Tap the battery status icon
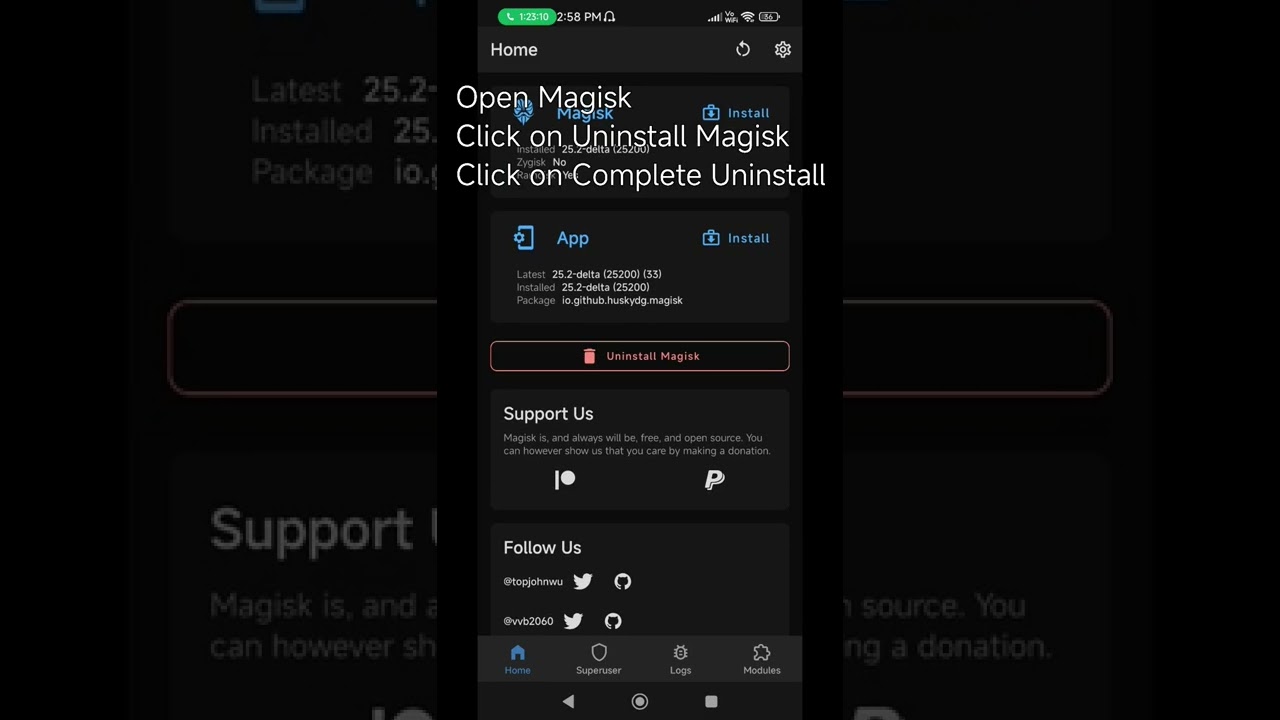 [769, 17]
